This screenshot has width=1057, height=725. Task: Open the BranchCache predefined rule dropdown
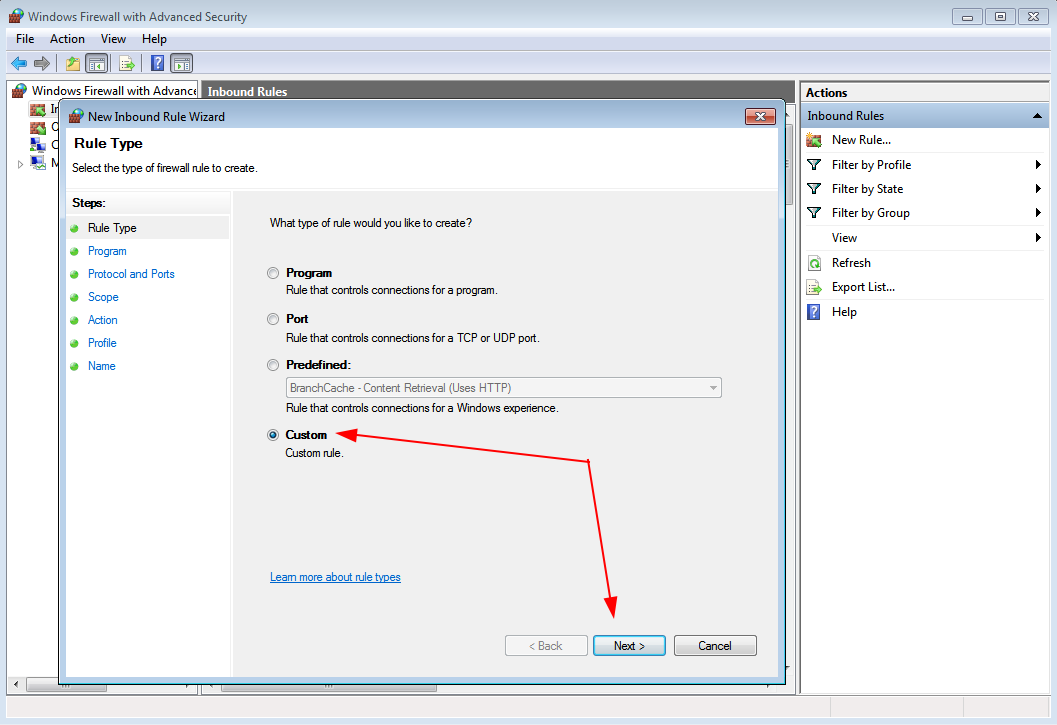pos(713,388)
